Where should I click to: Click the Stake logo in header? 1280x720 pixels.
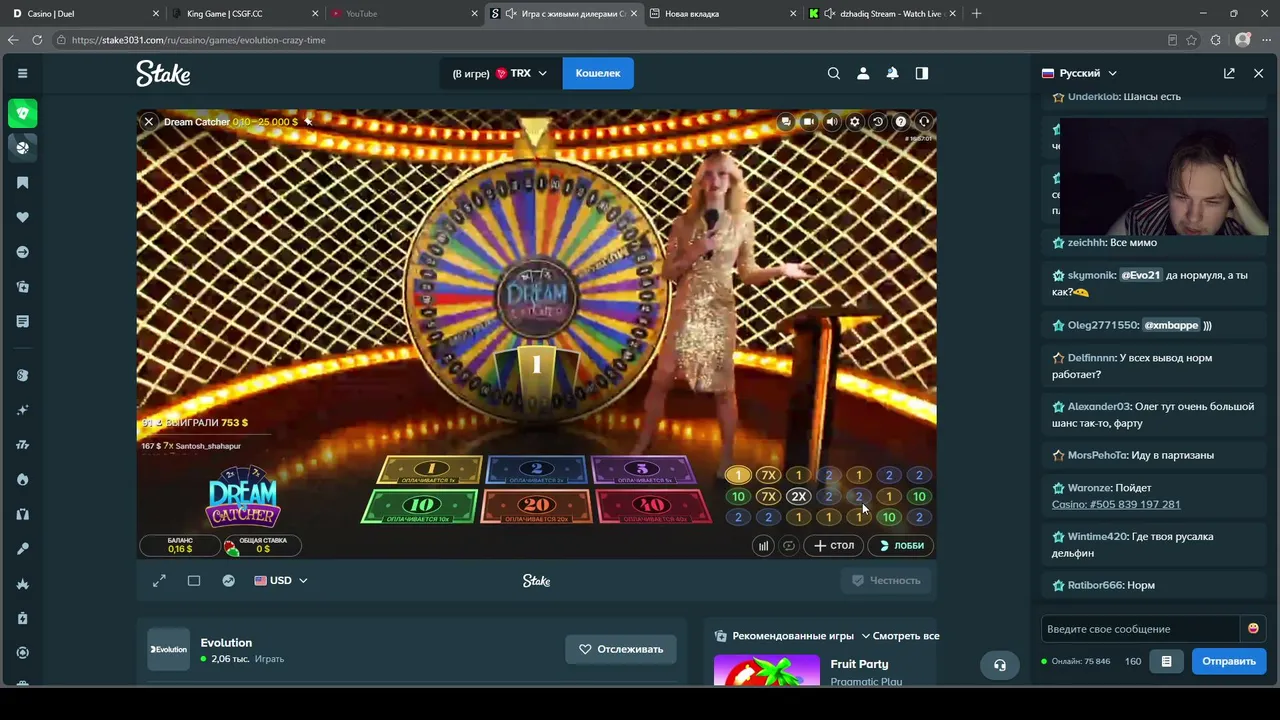(163, 73)
